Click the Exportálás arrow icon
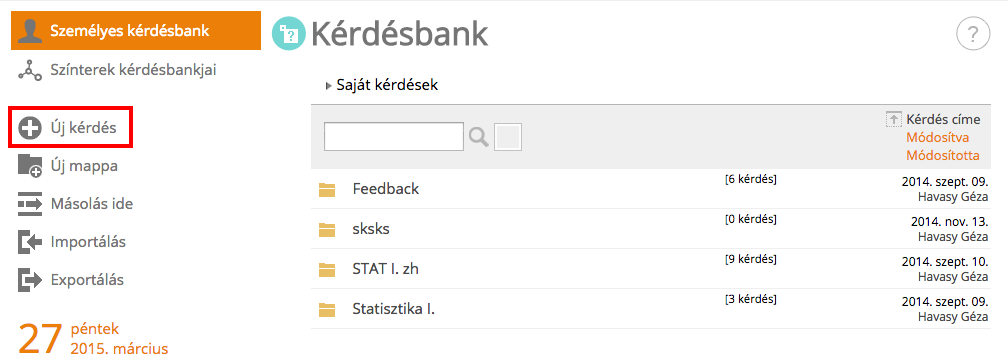 [30, 280]
